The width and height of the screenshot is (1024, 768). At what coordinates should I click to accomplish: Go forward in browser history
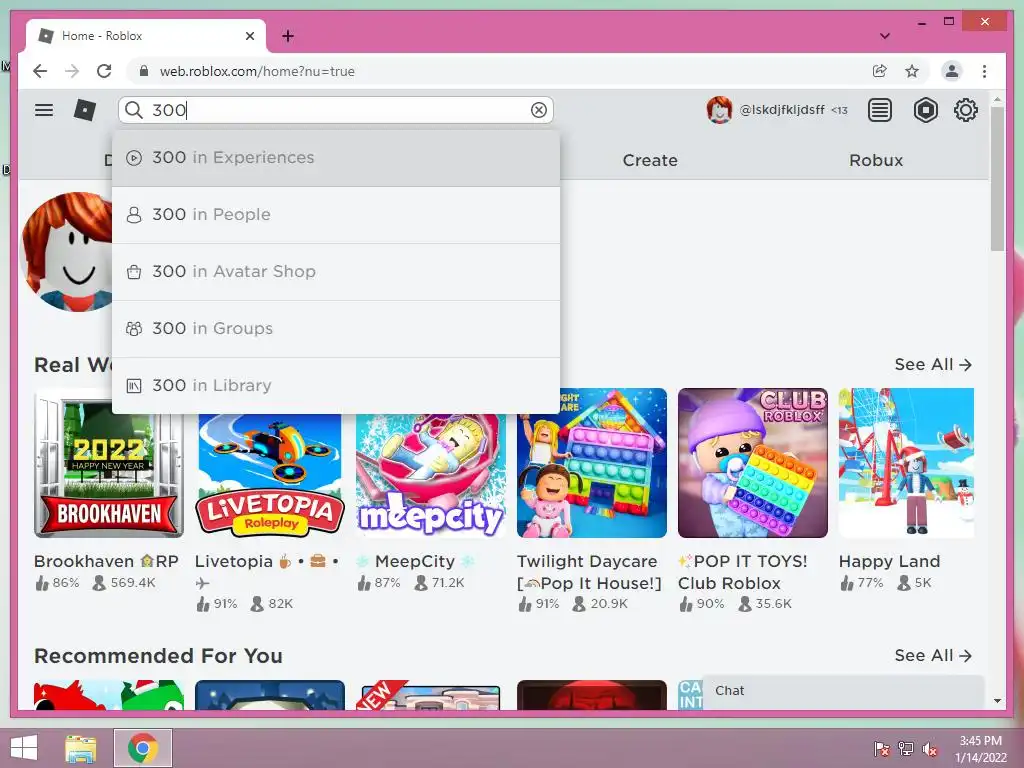(x=72, y=71)
